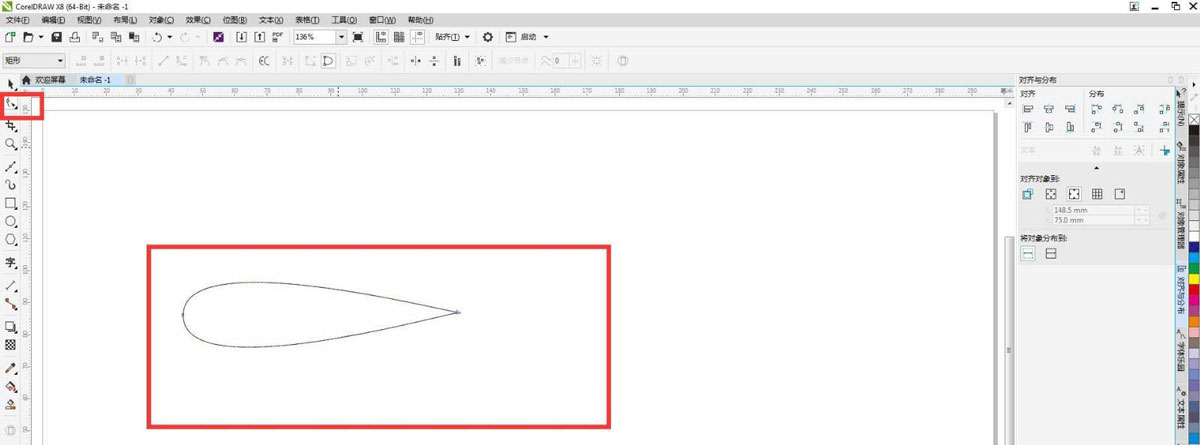Click the Save disk icon
Image resolution: width=1200 pixels, height=445 pixels.
coord(57,37)
